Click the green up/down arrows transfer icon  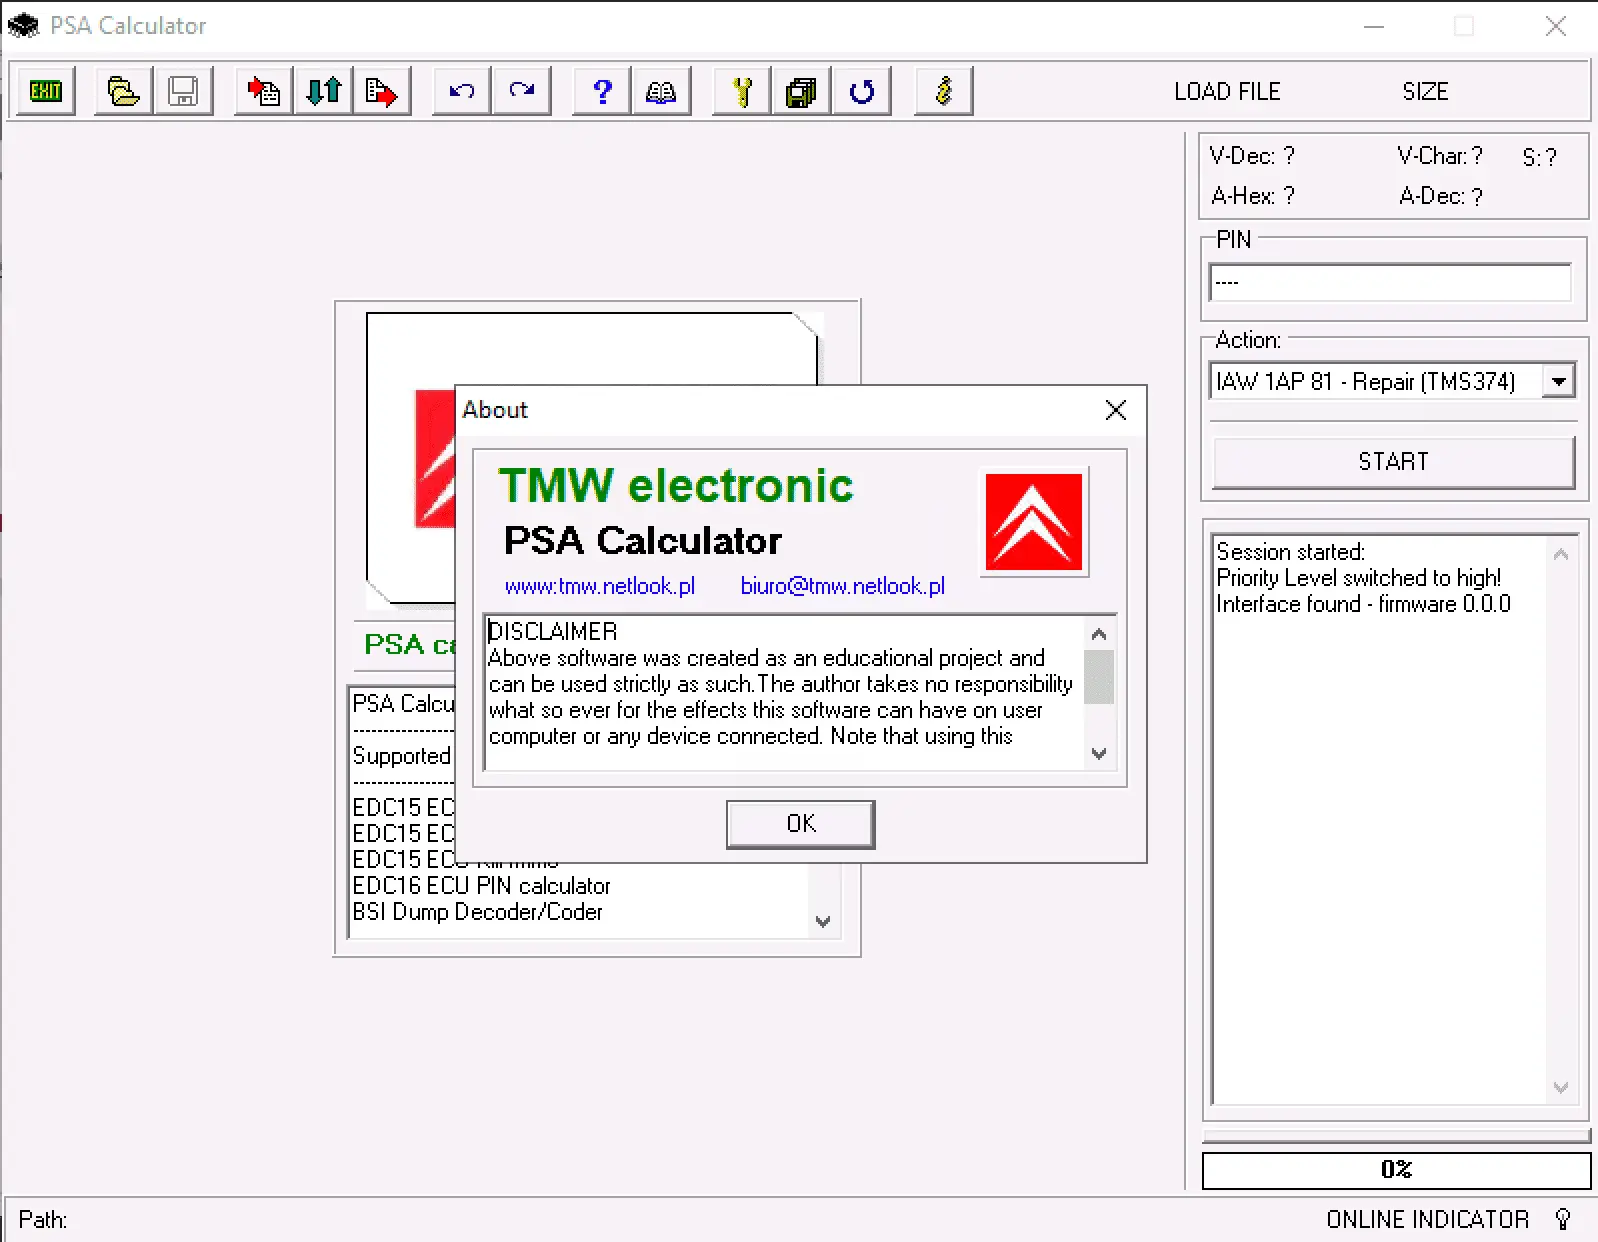point(323,92)
